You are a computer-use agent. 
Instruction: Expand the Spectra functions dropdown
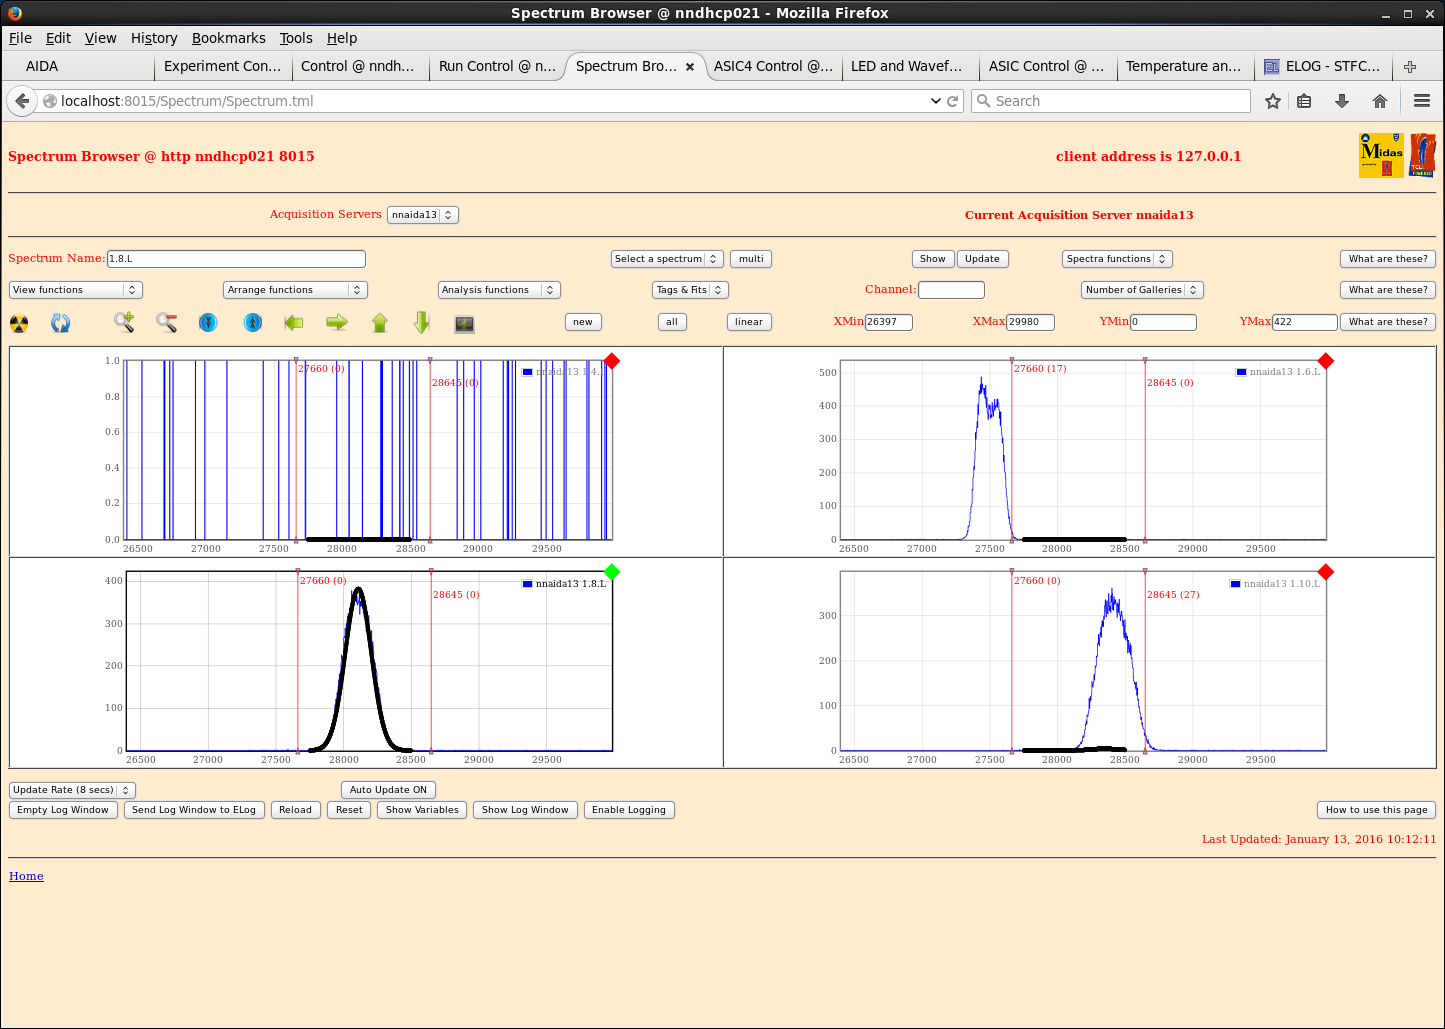point(1117,259)
